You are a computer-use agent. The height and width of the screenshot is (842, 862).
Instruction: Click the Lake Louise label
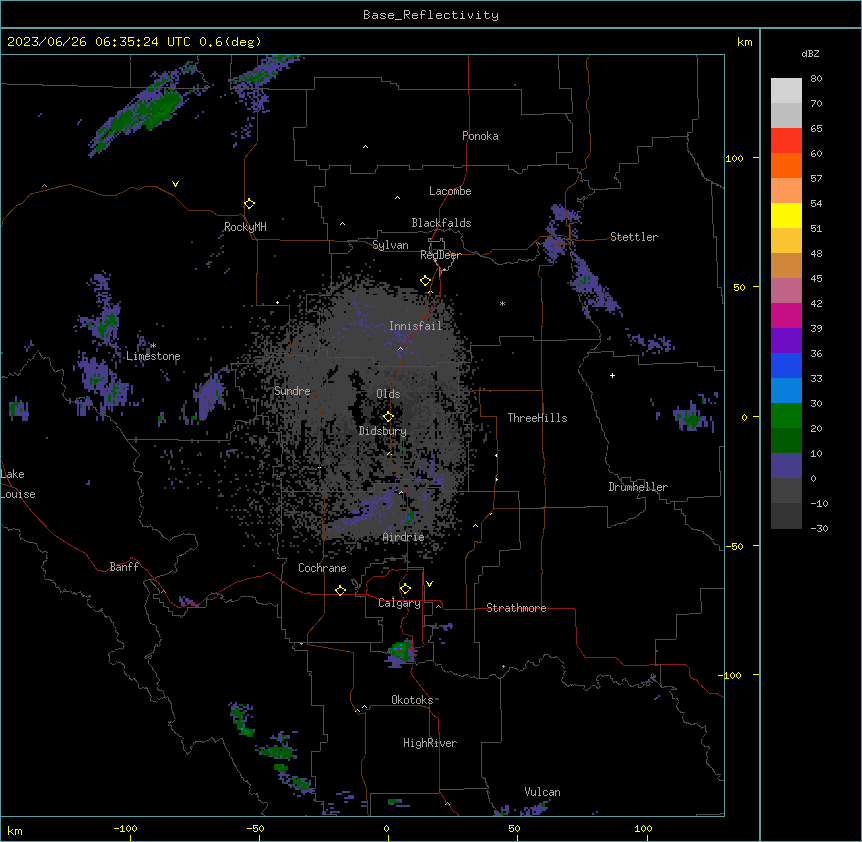pyautogui.click(x=18, y=484)
